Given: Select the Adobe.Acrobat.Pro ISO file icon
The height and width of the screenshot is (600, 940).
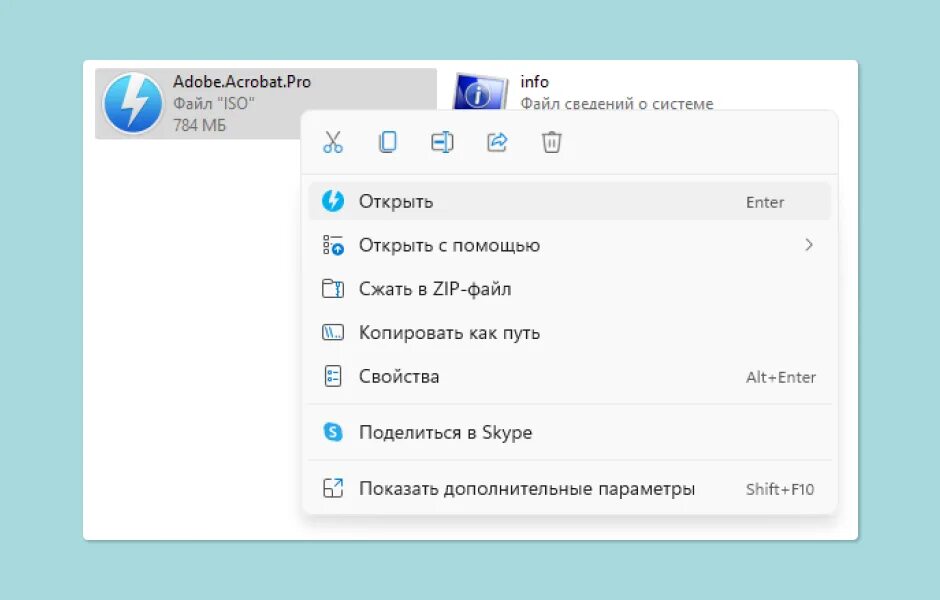Looking at the screenshot, I should [133, 103].
